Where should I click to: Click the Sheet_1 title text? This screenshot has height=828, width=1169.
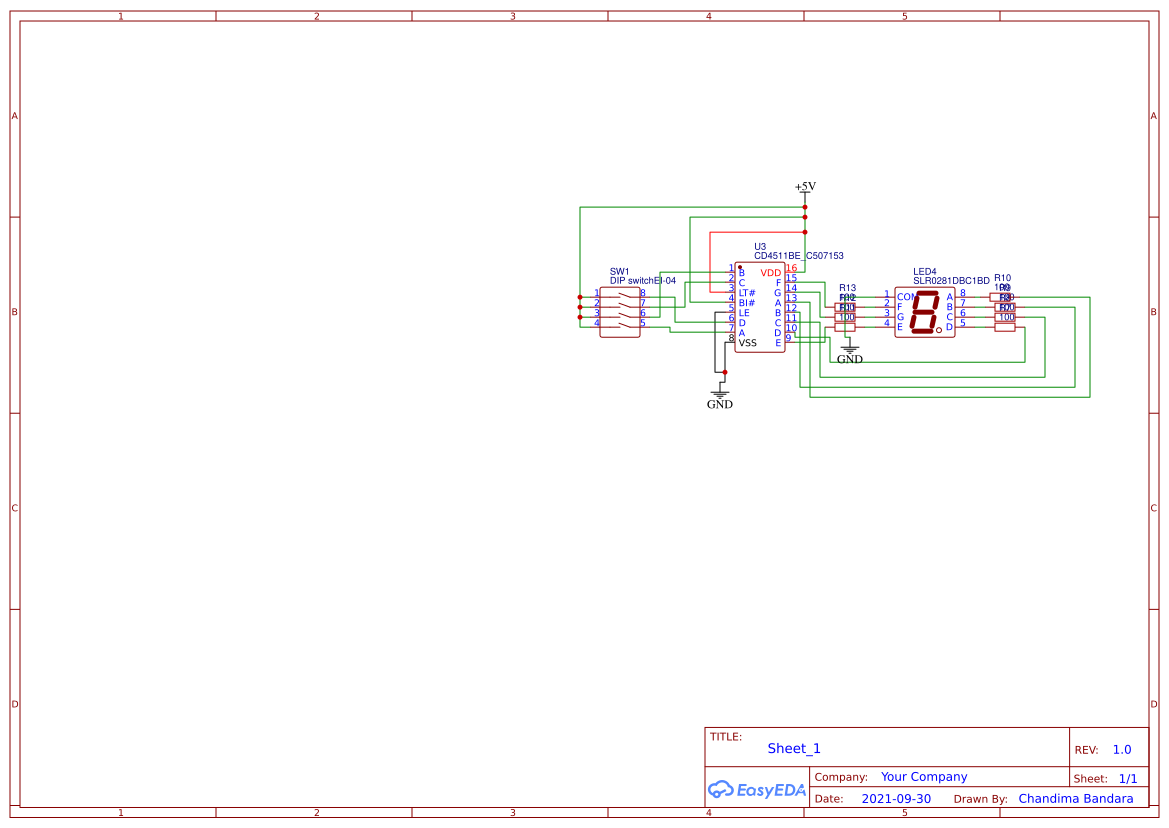point(792,748)
